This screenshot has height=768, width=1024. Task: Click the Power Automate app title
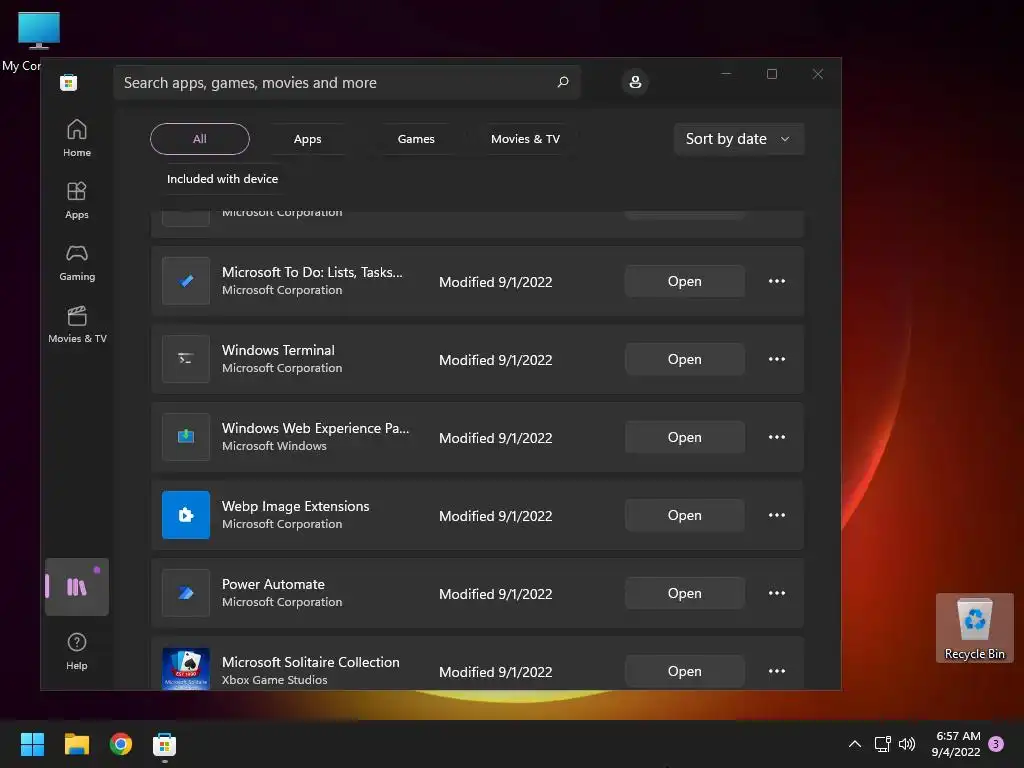click(273, 584)
